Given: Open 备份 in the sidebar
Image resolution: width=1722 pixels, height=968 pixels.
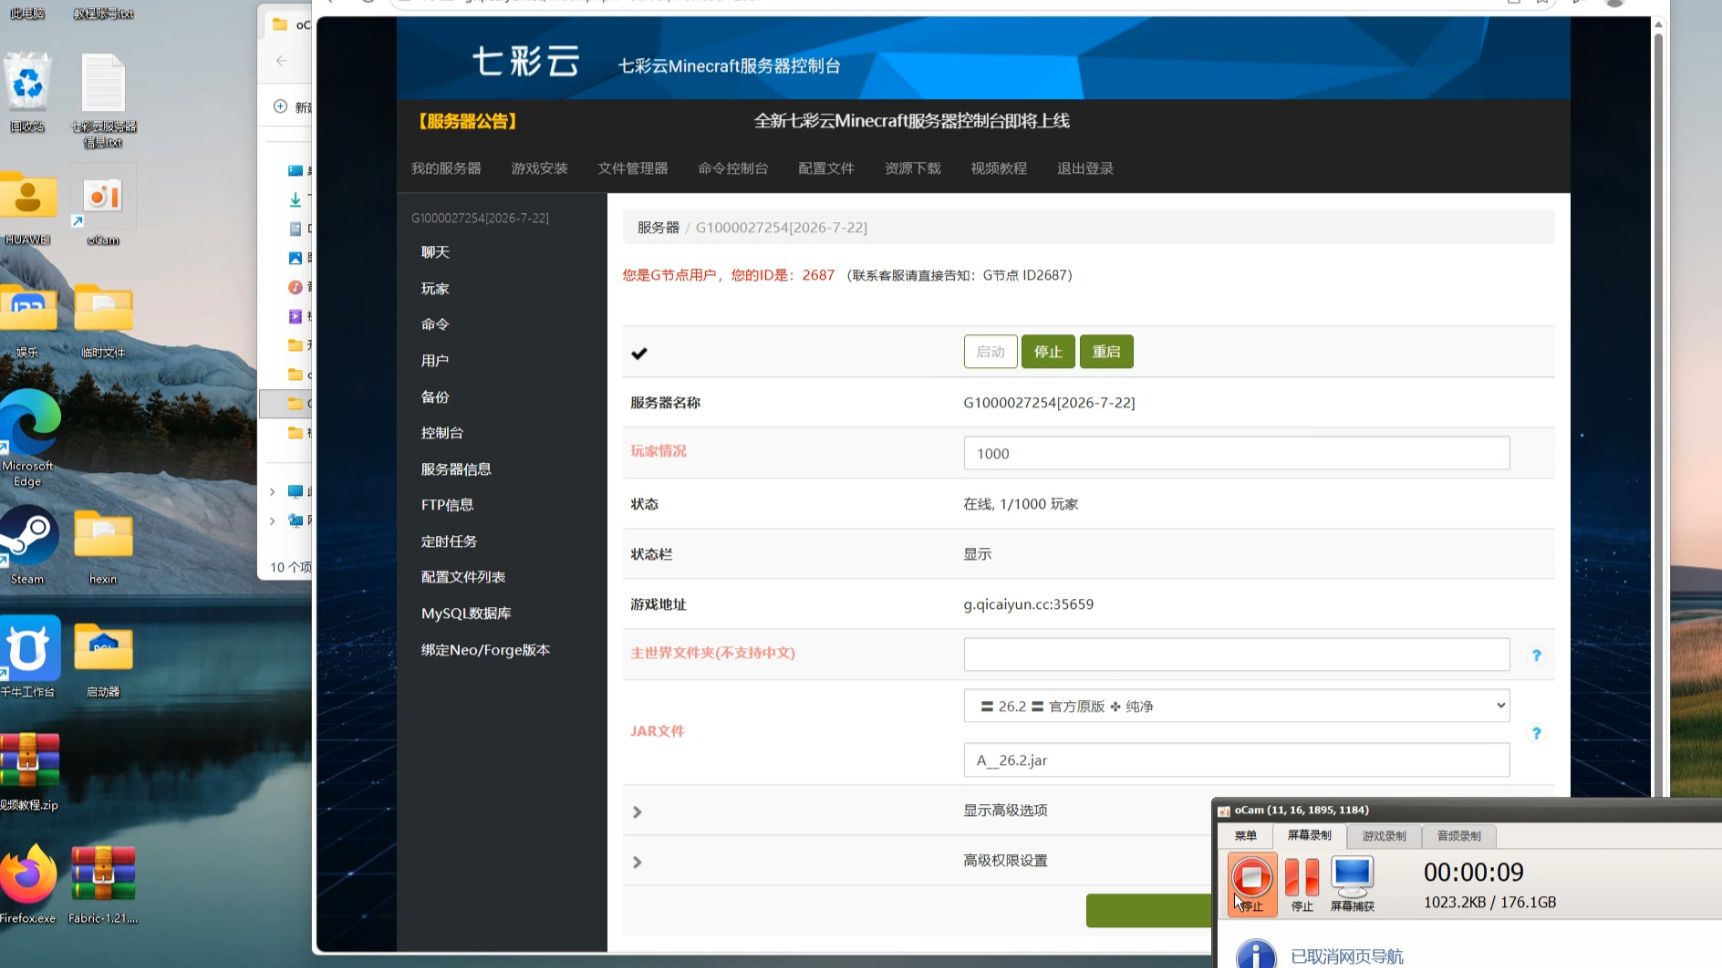Looking at the screenshot, I should pos(435,397).
